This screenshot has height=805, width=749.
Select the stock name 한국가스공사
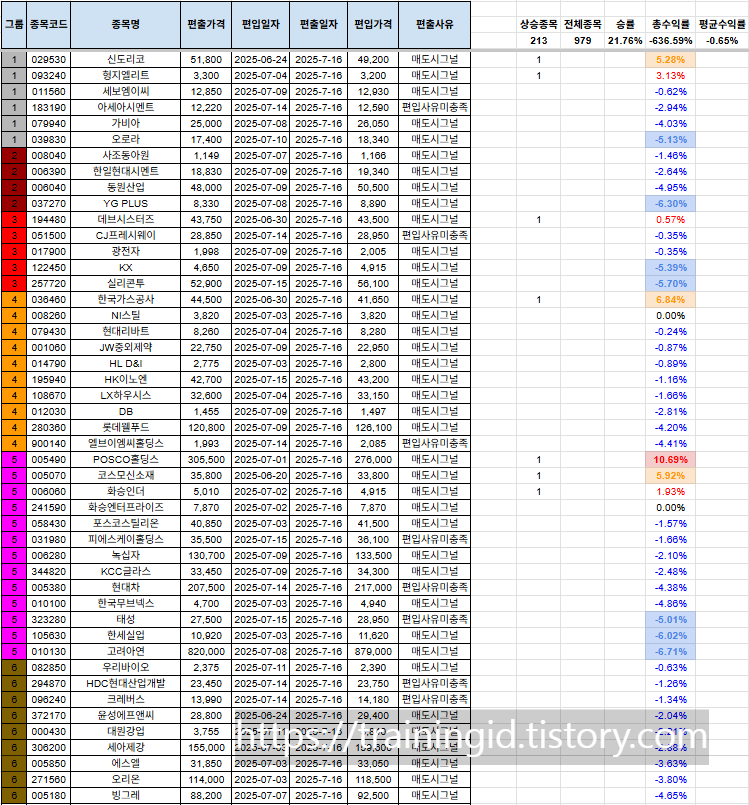click(126, 299)
